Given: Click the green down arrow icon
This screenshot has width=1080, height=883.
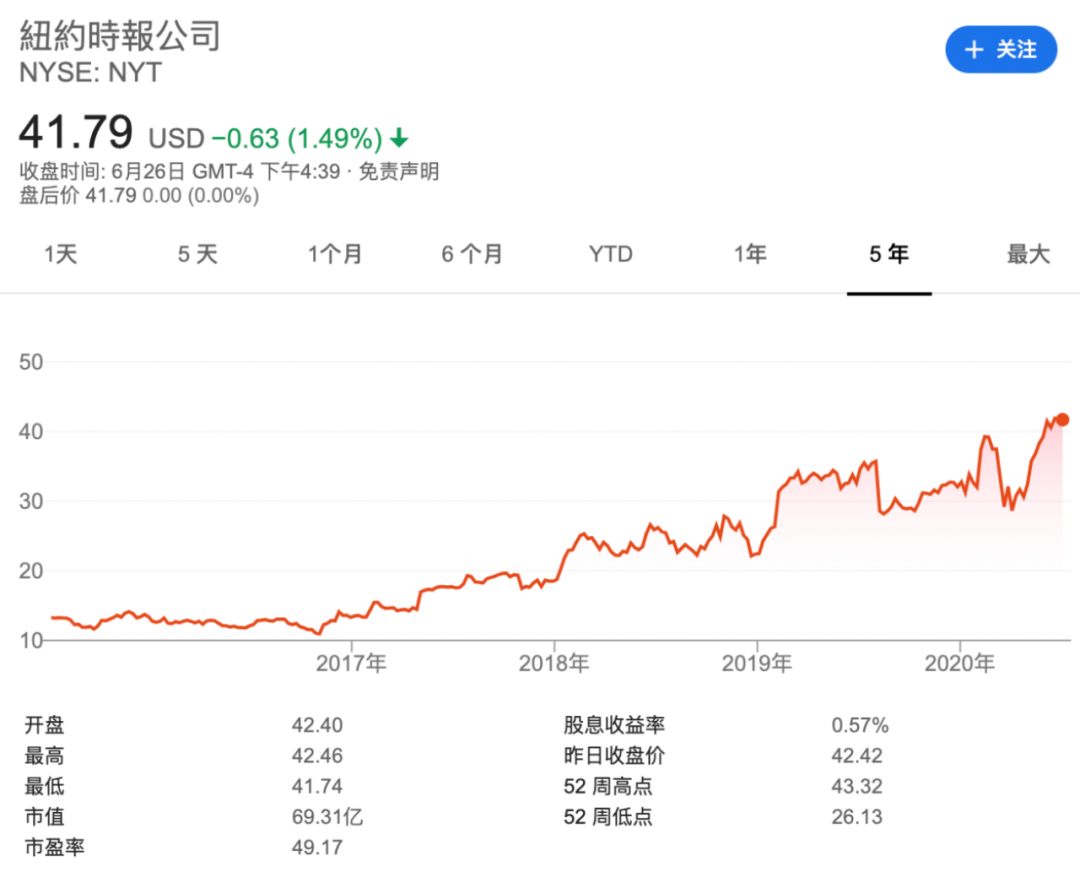Looking at the screenshot, I should pos(400,137).
